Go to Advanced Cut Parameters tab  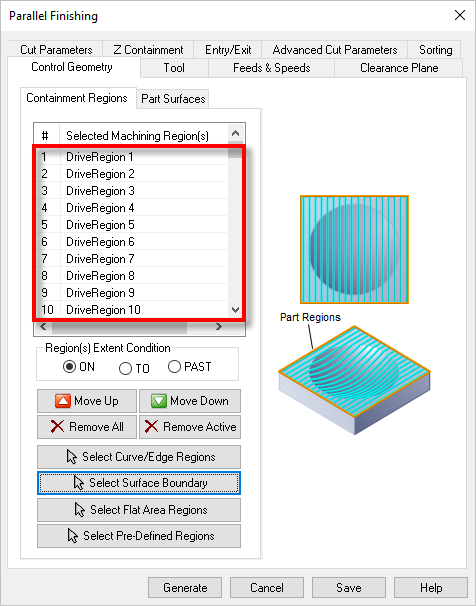[335, 50]
